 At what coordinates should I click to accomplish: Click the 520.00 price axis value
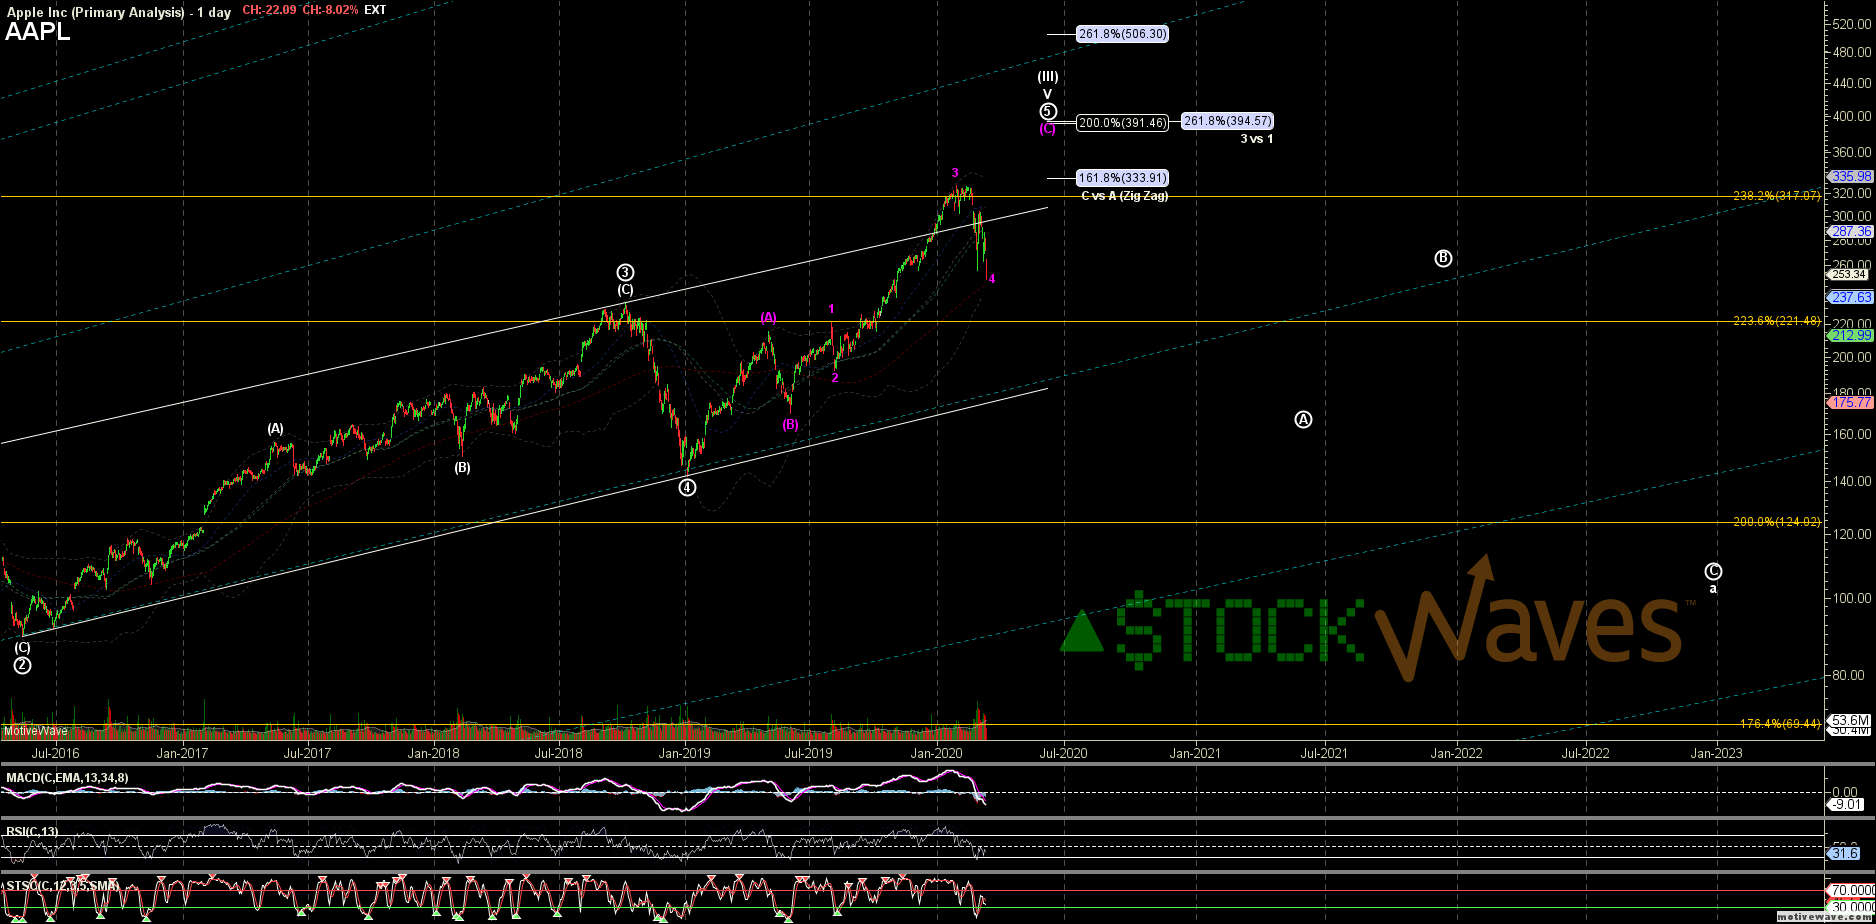[1853, 23]
